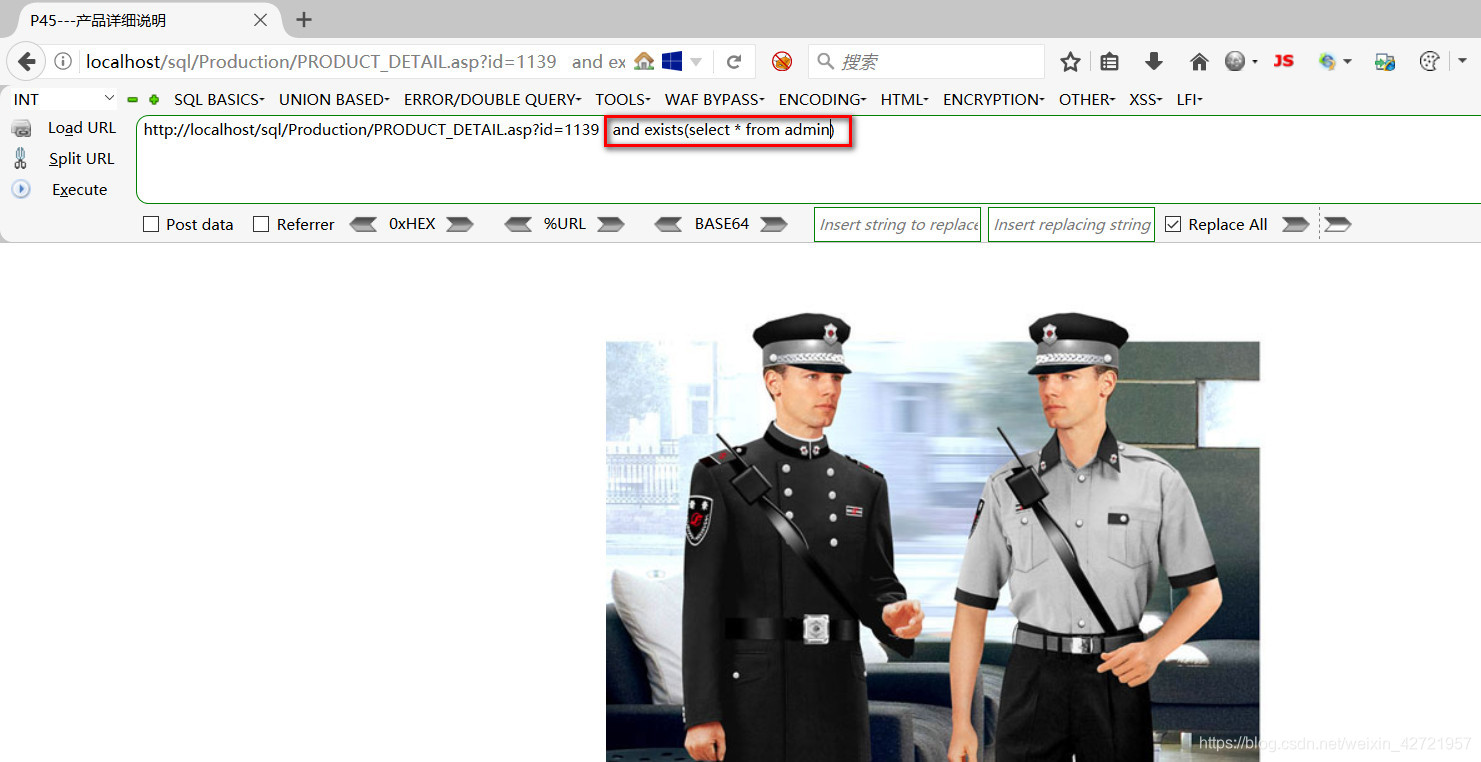Image resolution: width=1481 pixels, height=762 pixels.
Task: Close the P45 product detail tab
Action: 260,20
